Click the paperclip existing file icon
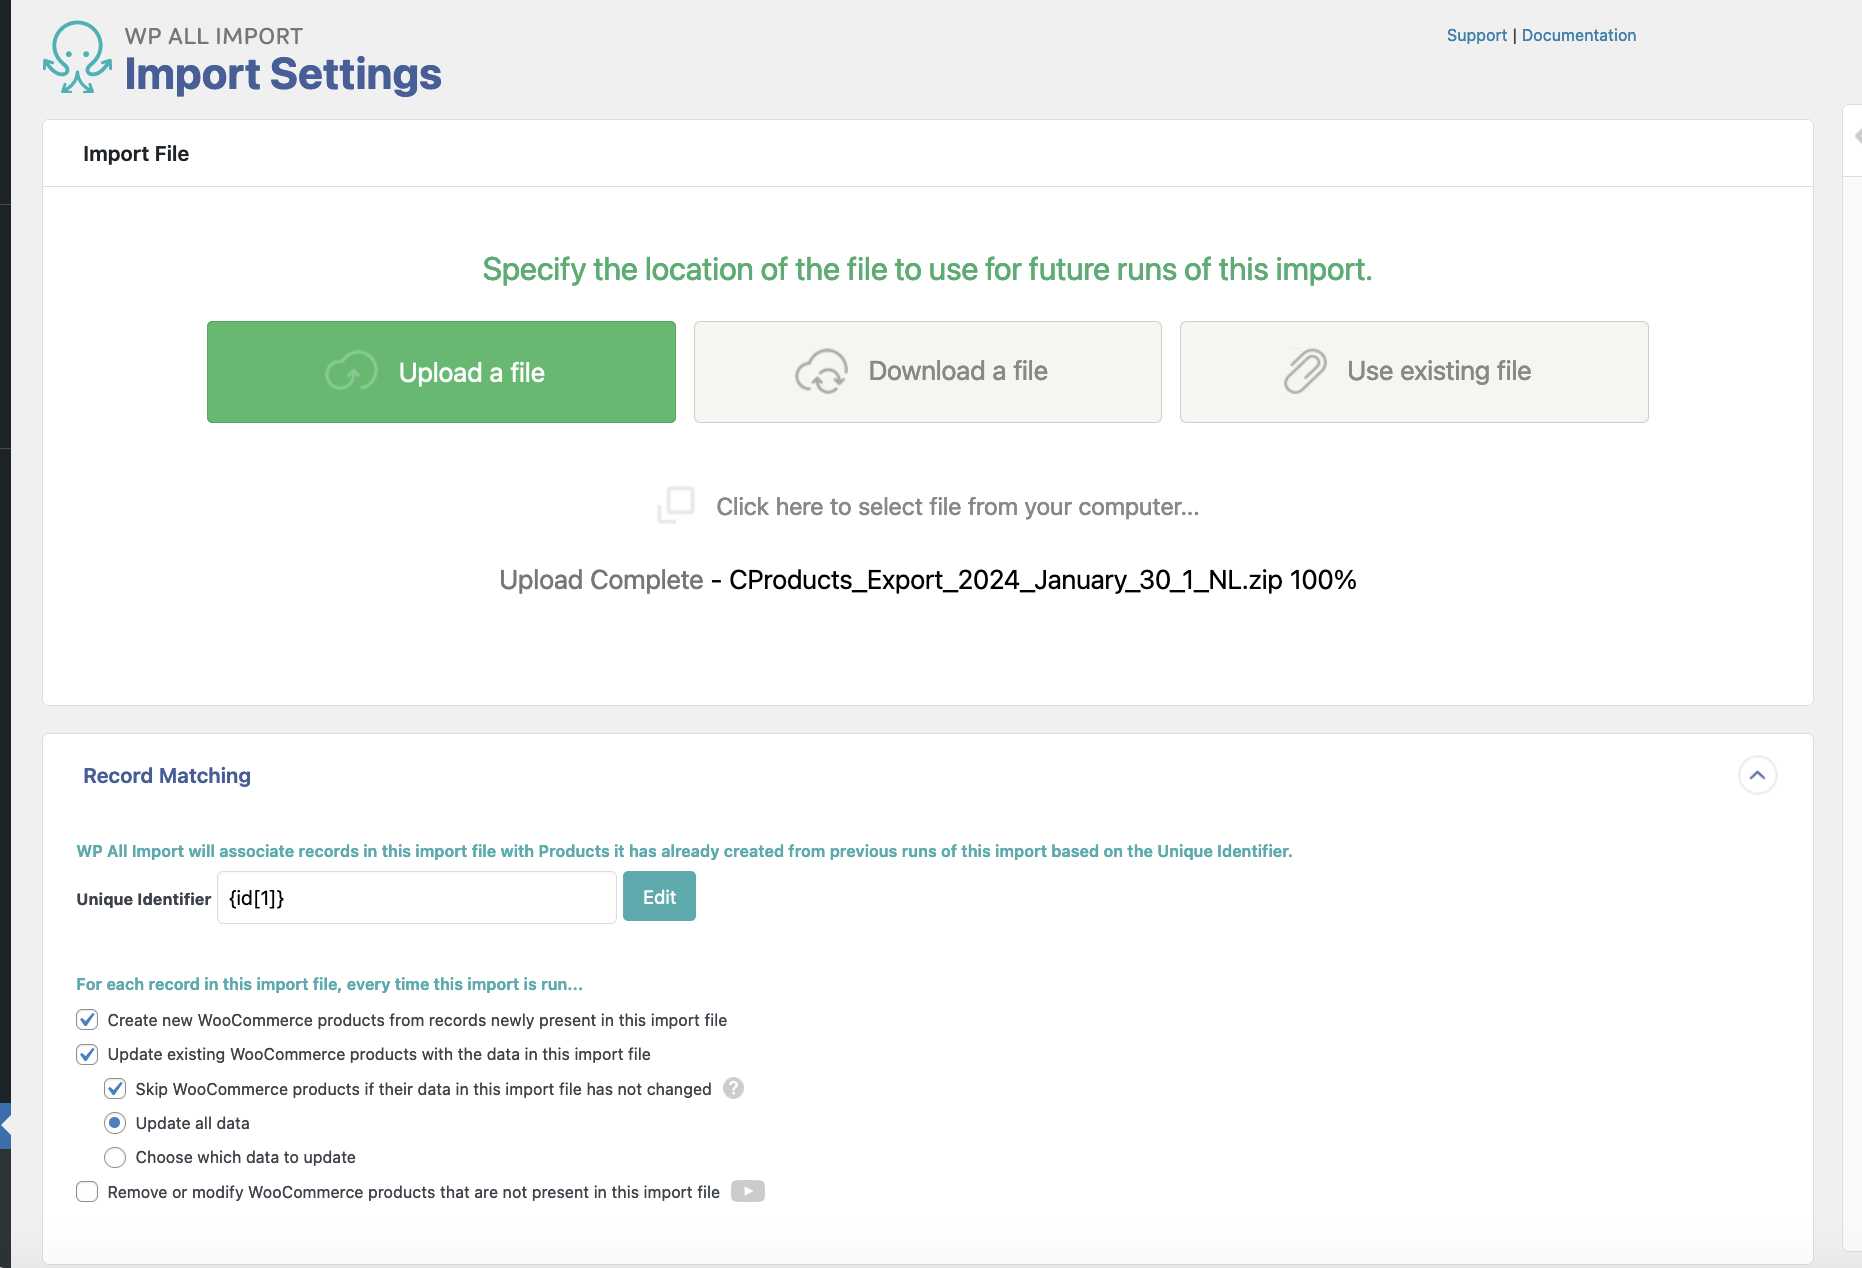 1305,372
